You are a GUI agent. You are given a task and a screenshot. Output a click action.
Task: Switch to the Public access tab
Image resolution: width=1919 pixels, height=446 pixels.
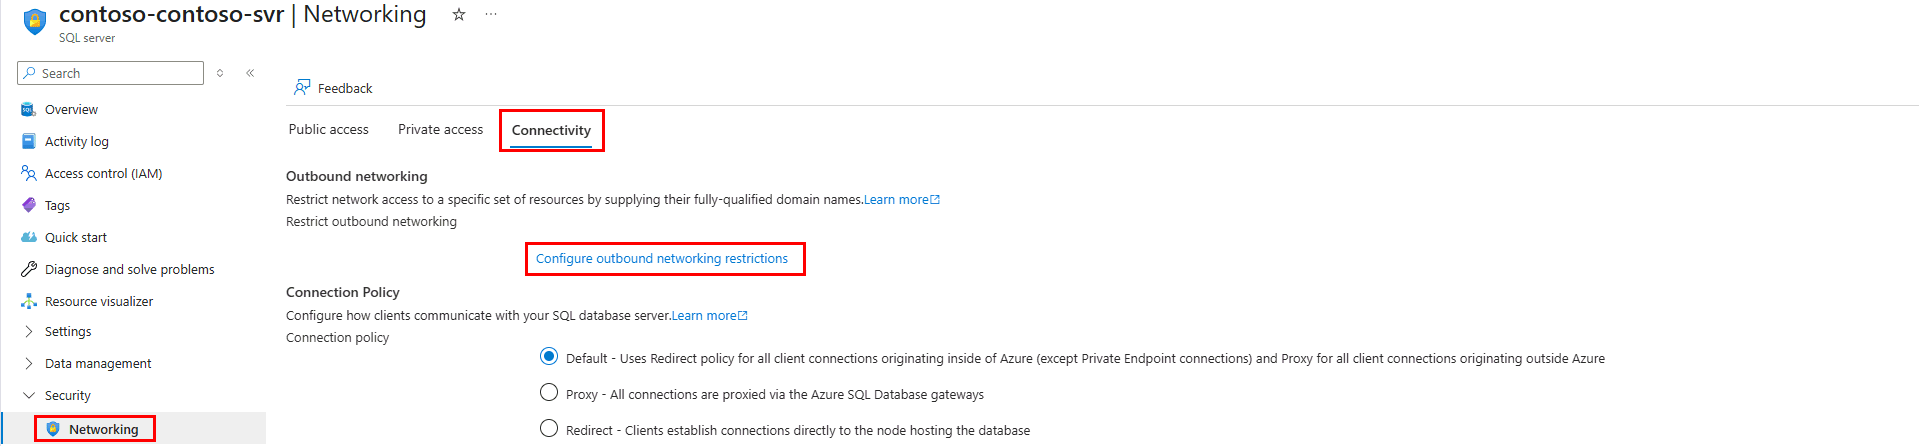[x=328, y=130]
